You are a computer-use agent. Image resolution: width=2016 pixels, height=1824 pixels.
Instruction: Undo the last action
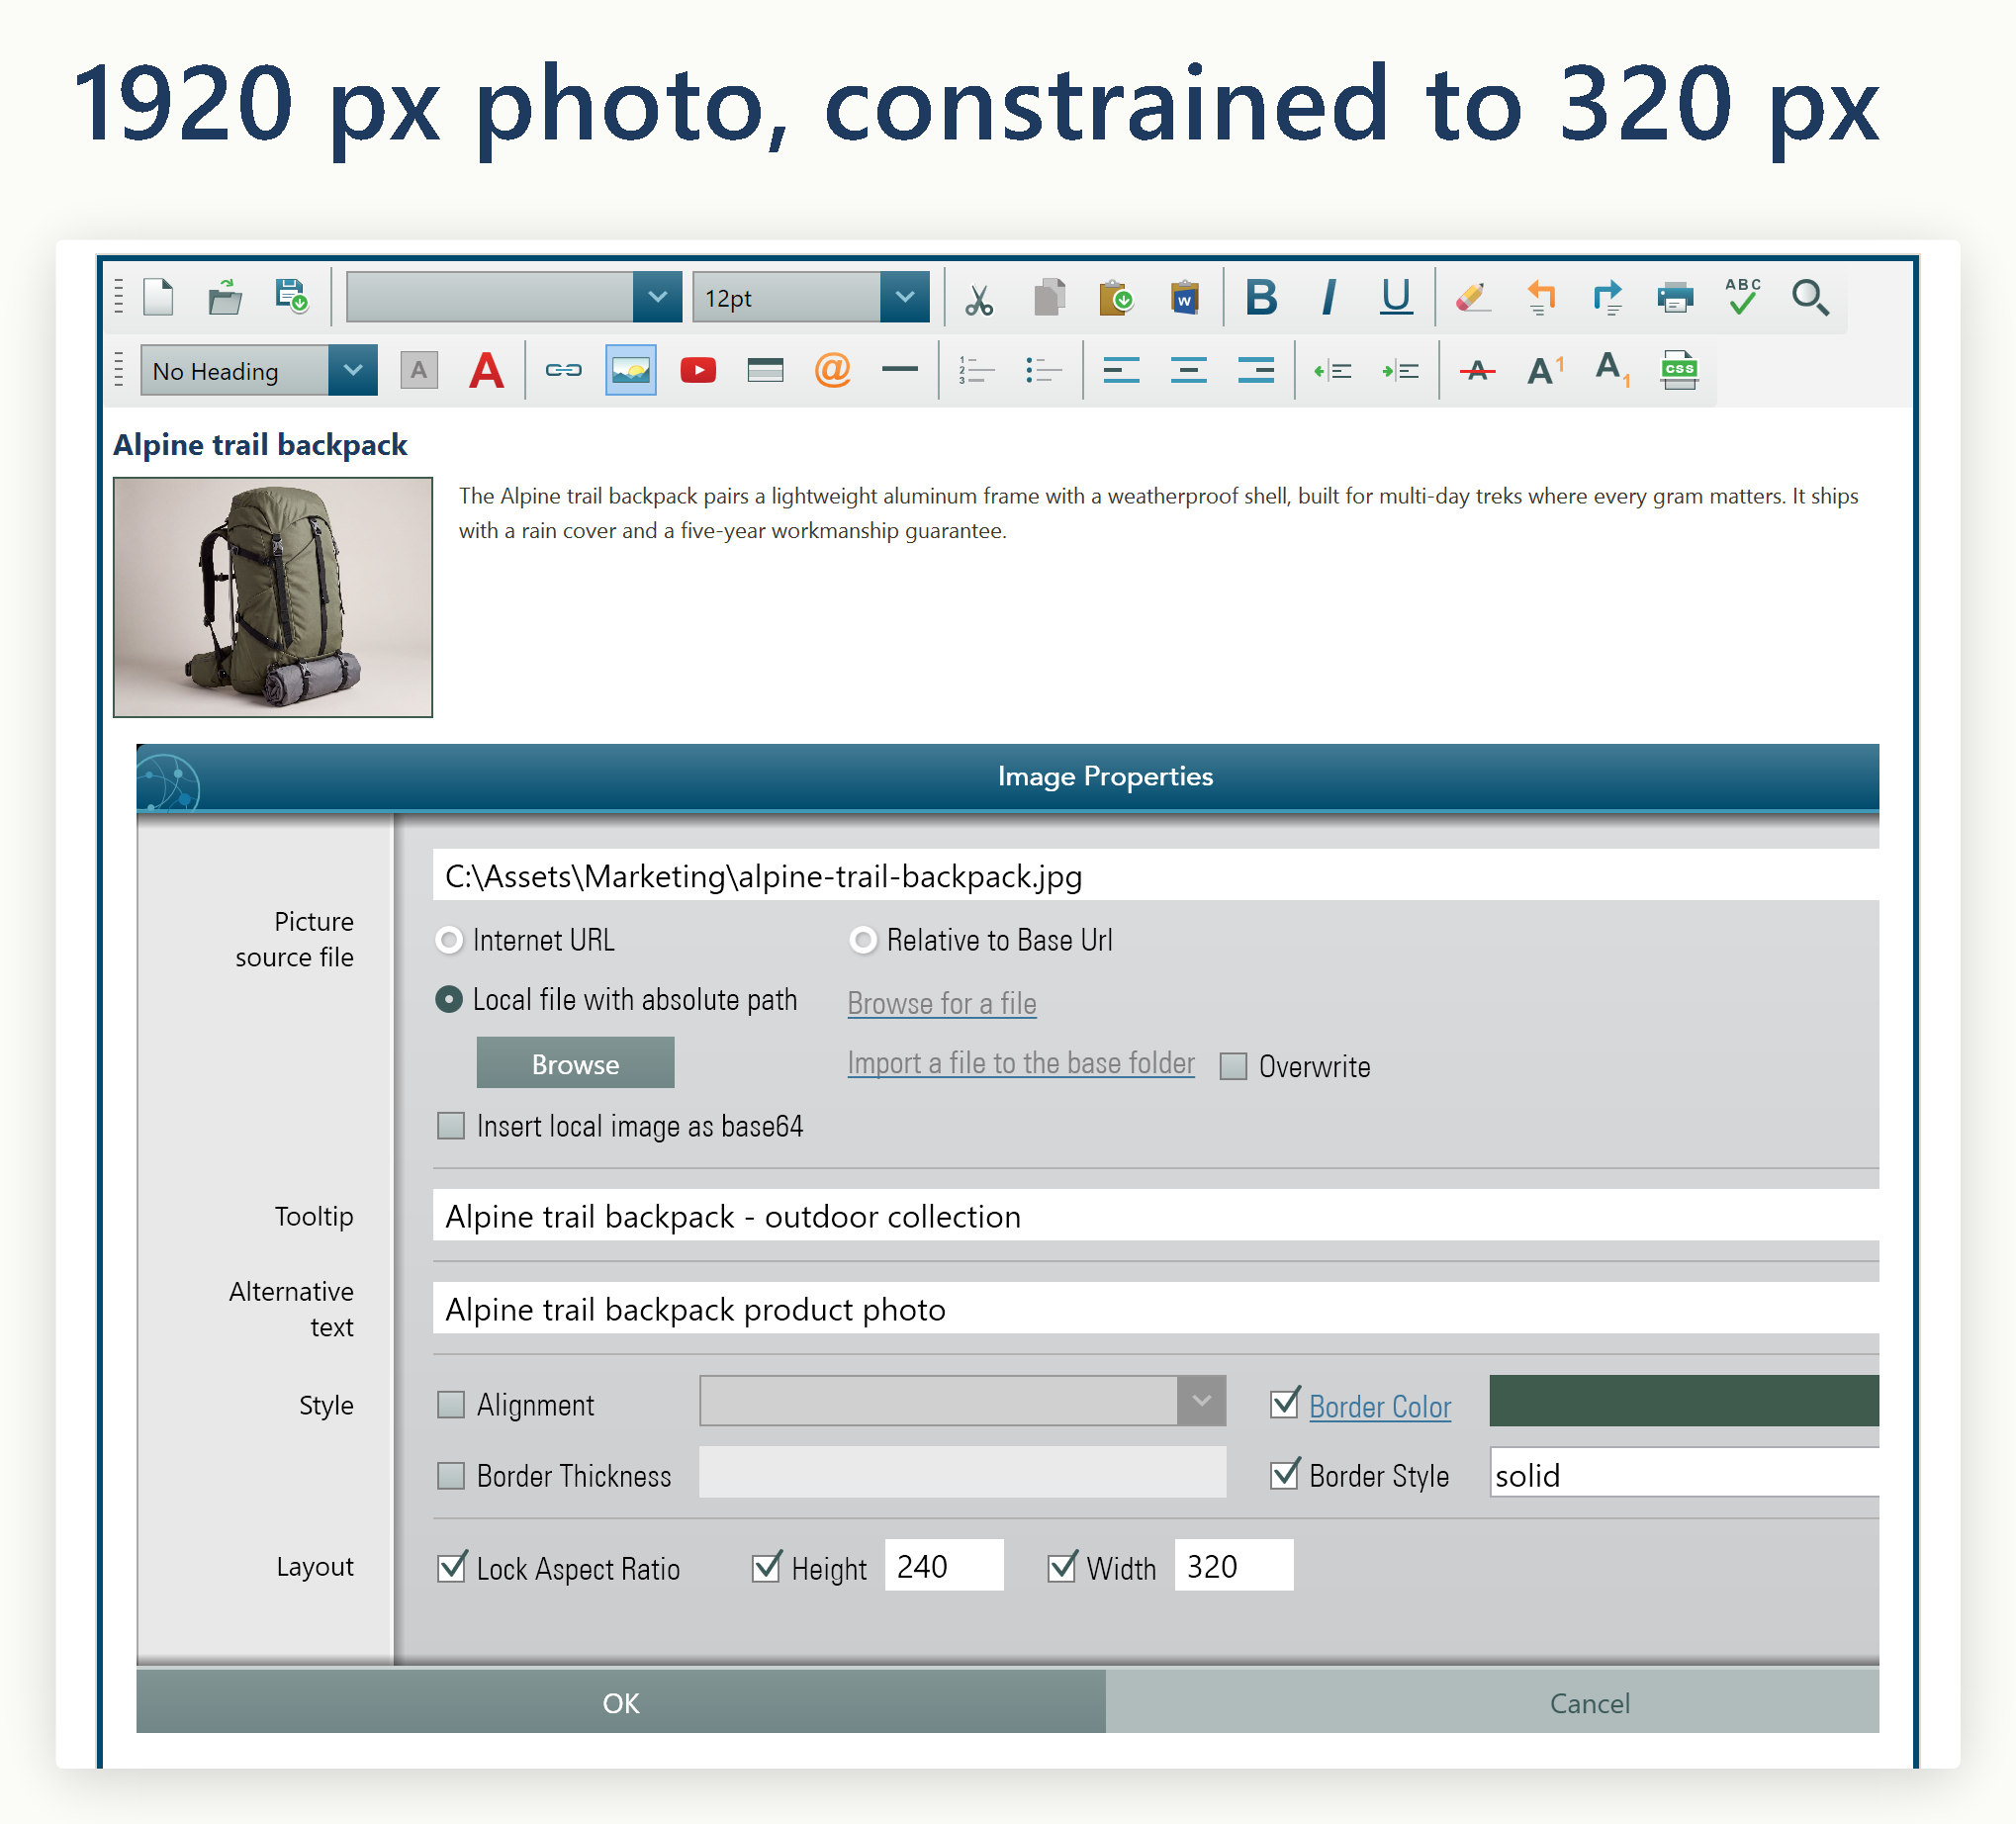[x=1541, y=297]
